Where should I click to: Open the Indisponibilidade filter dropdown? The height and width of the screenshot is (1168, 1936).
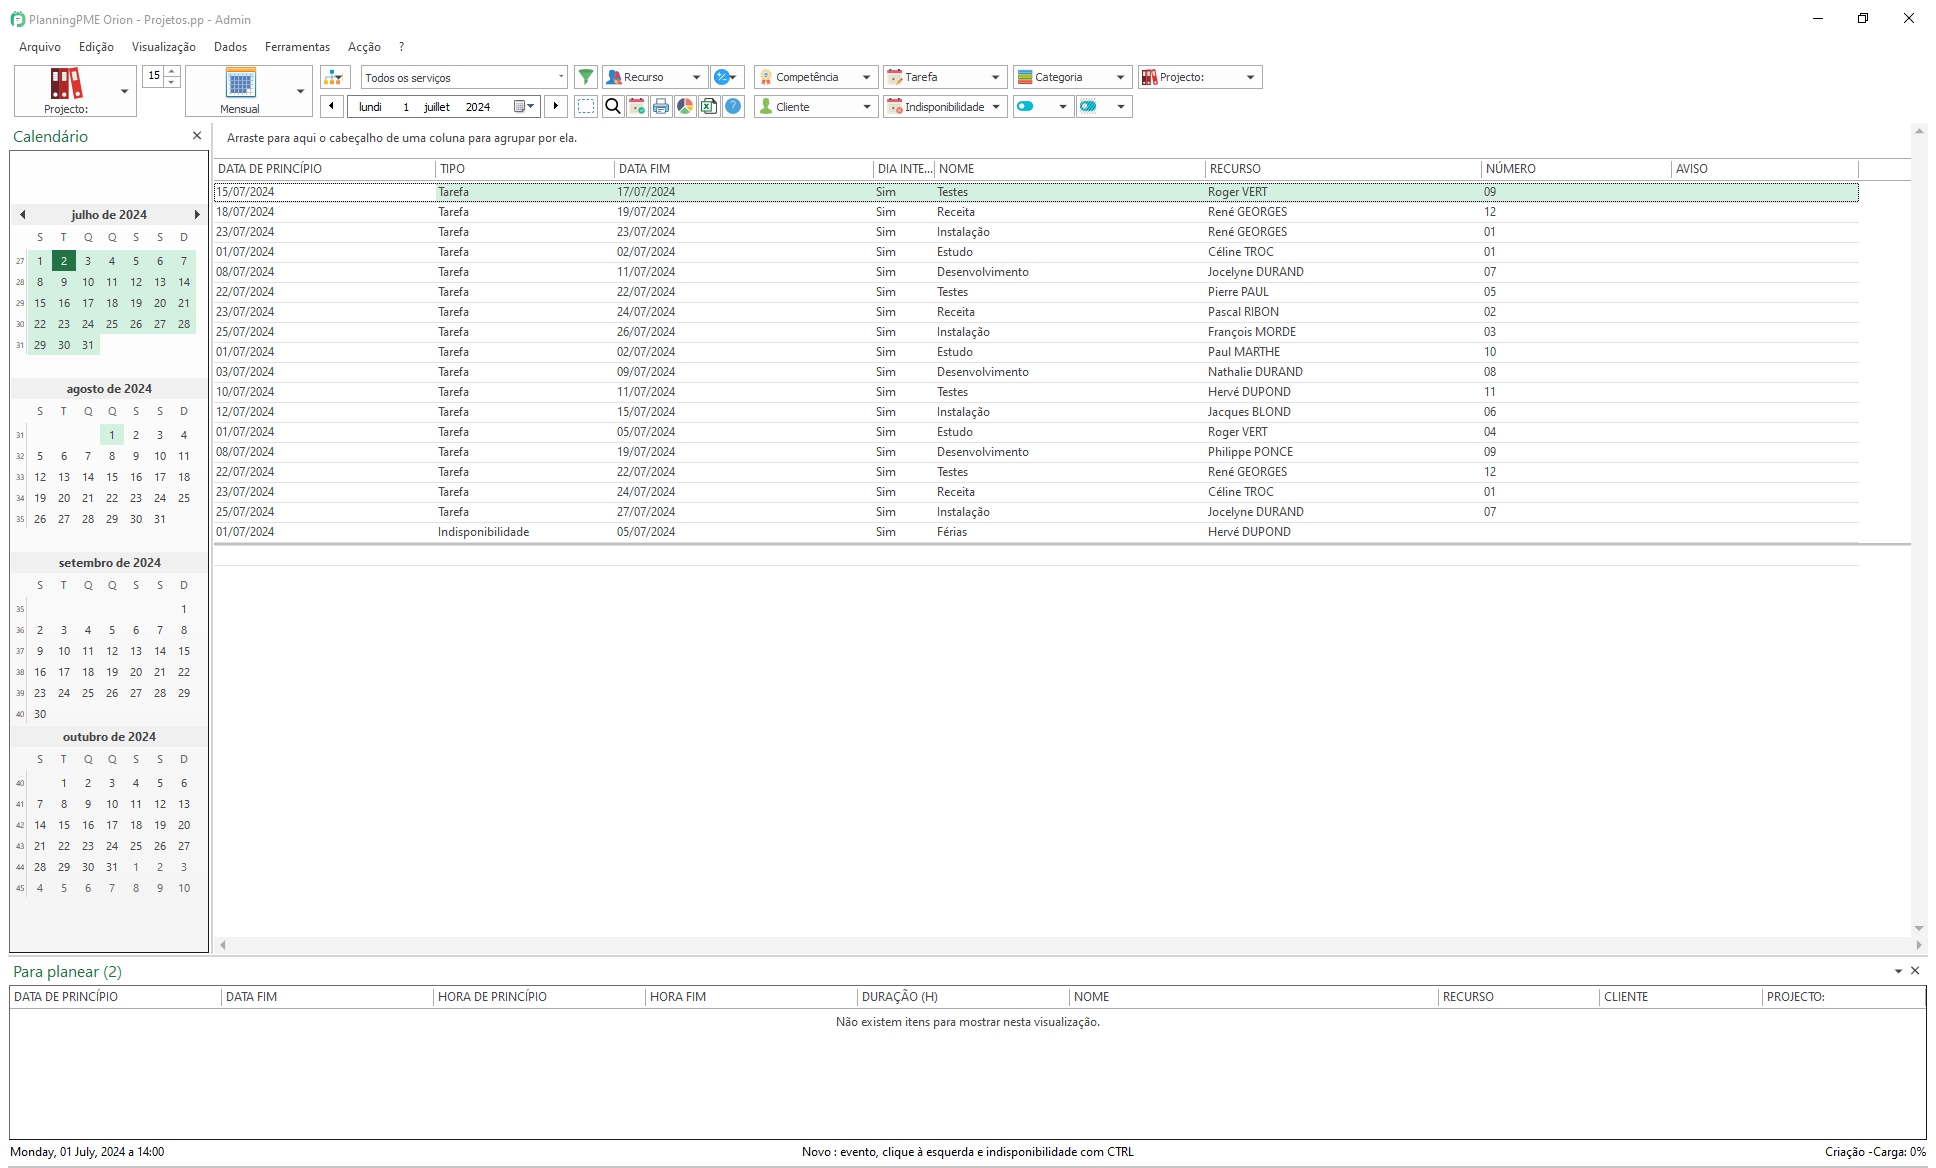pyautogui.click(x=945, y=106)
